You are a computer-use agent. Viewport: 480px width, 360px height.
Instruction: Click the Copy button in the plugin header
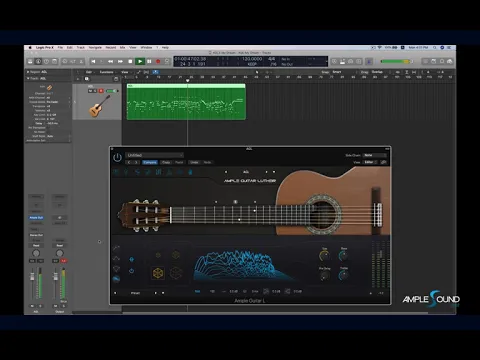166,162
